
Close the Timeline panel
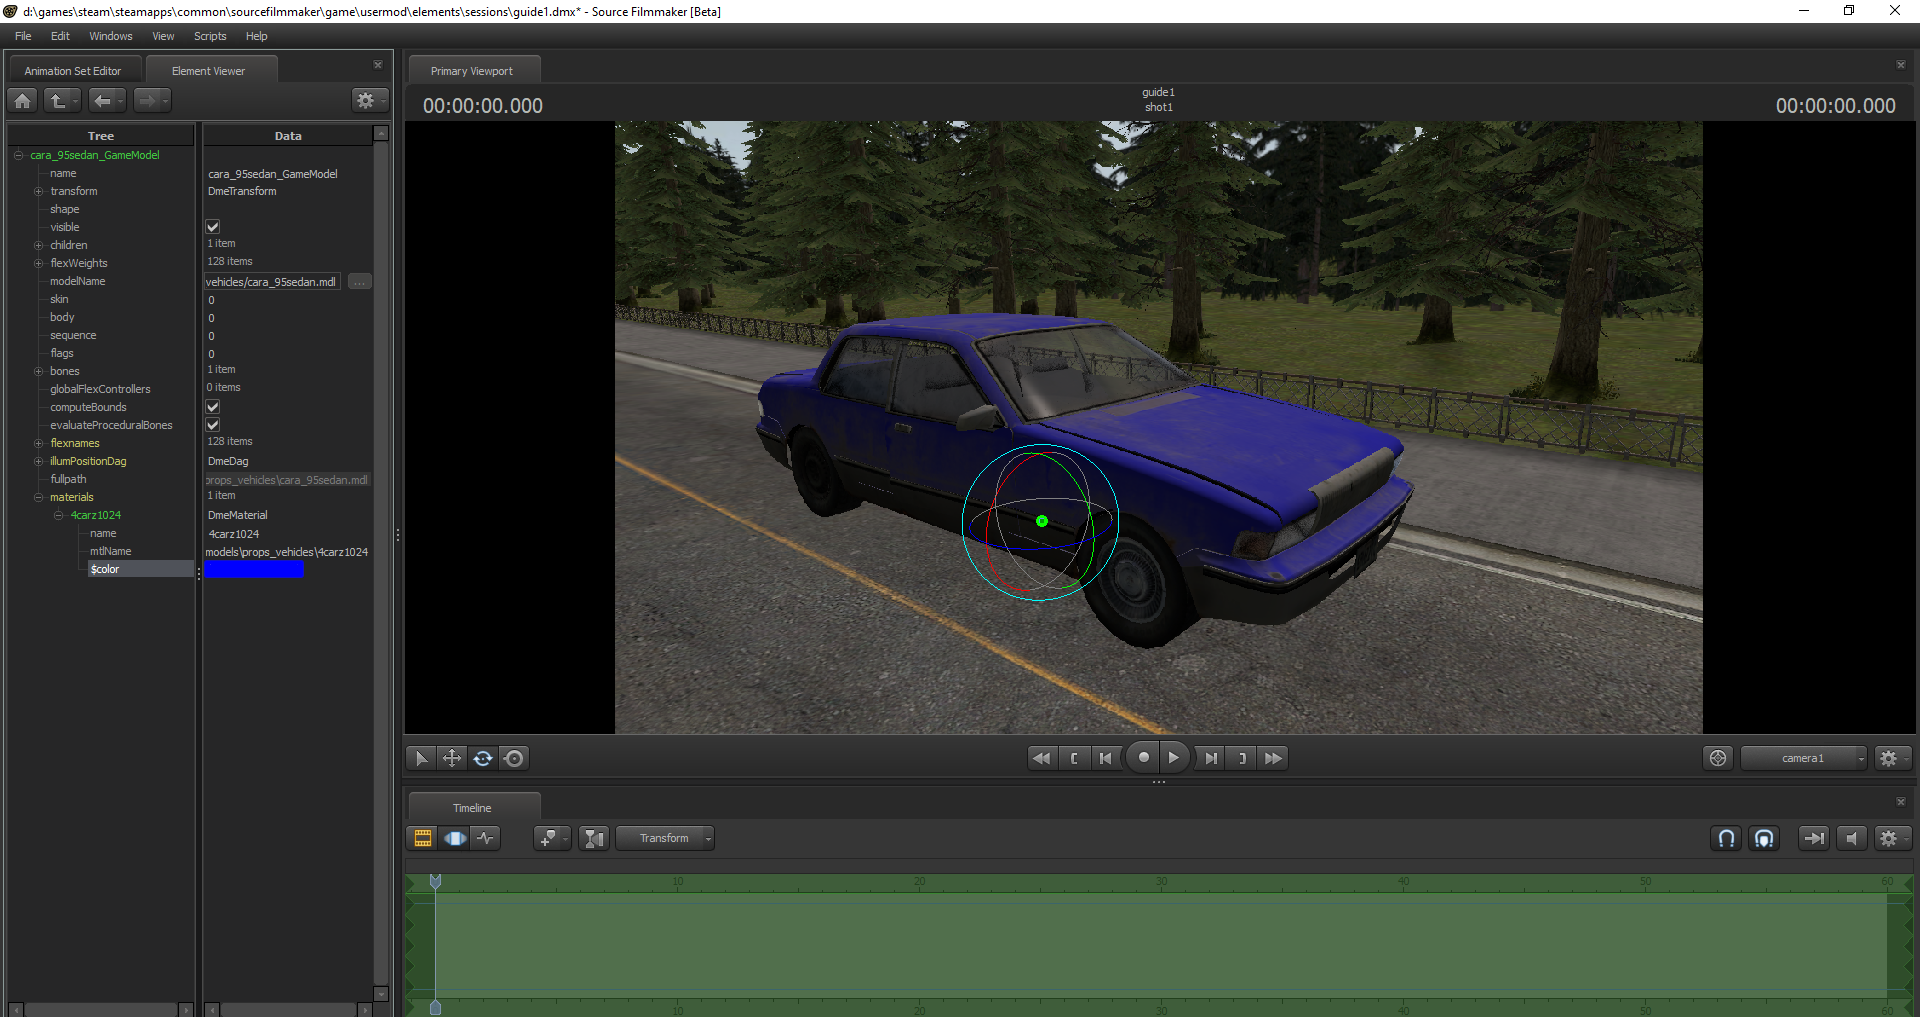1901,801
